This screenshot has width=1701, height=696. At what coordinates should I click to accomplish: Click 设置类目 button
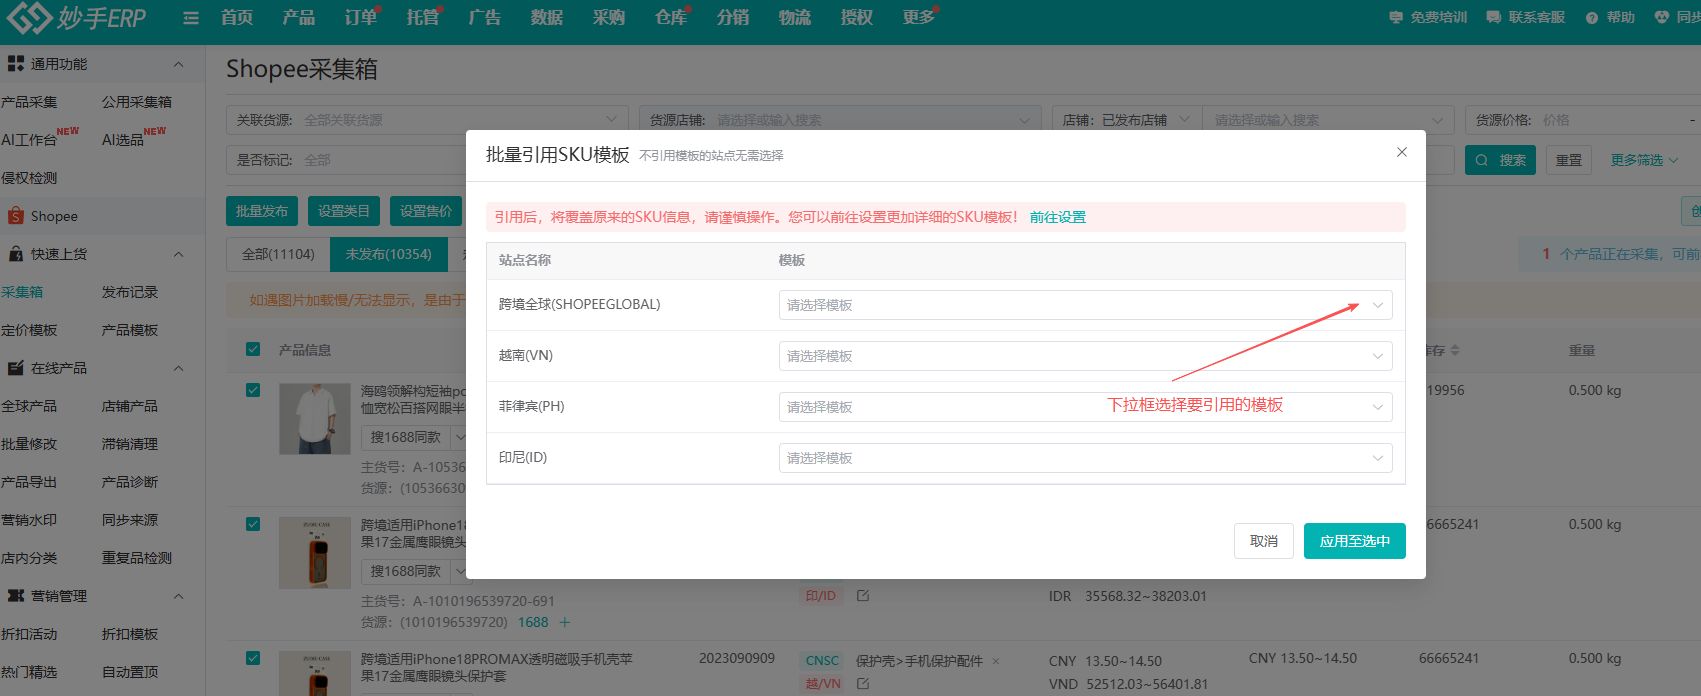click(344, 211)
